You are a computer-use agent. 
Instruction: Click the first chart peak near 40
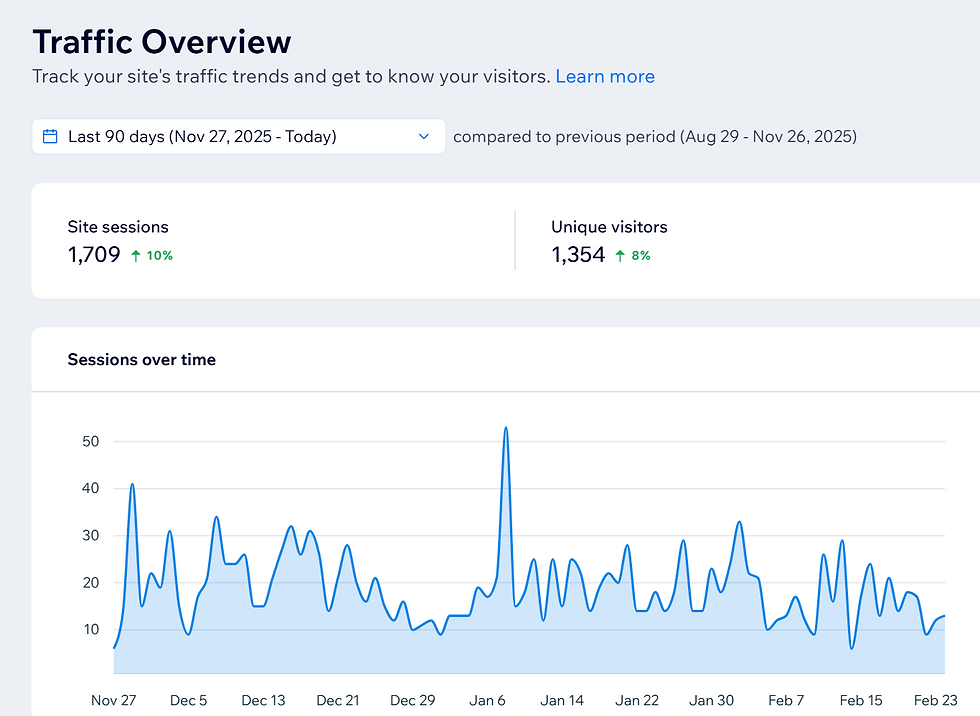(132, 485)
